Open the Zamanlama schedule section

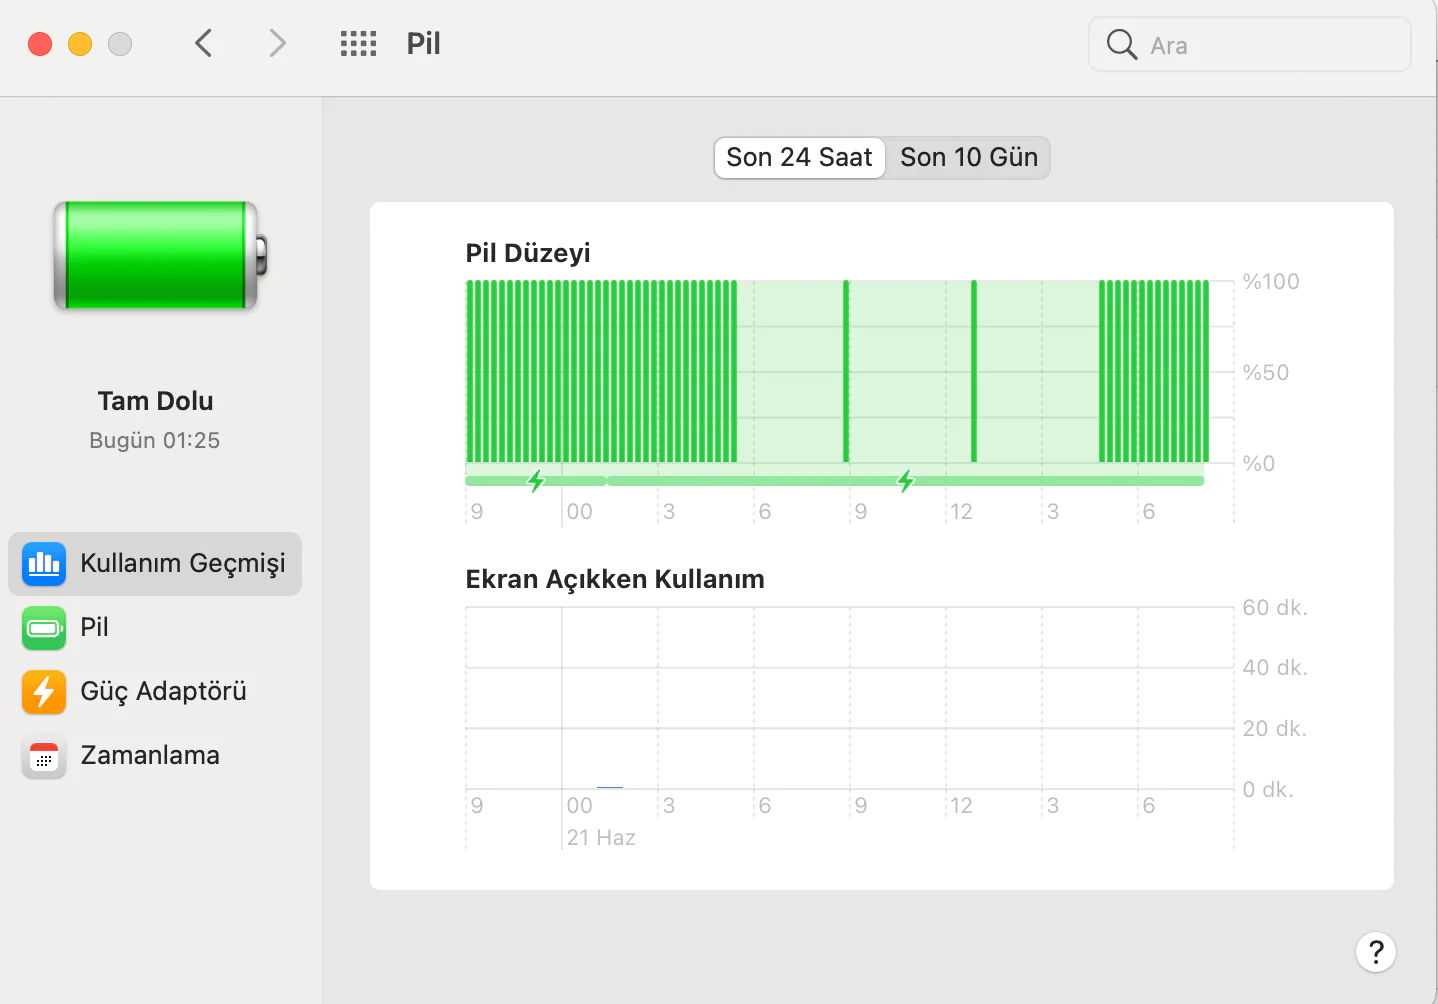pyautogui.click(x=149, y=756)
